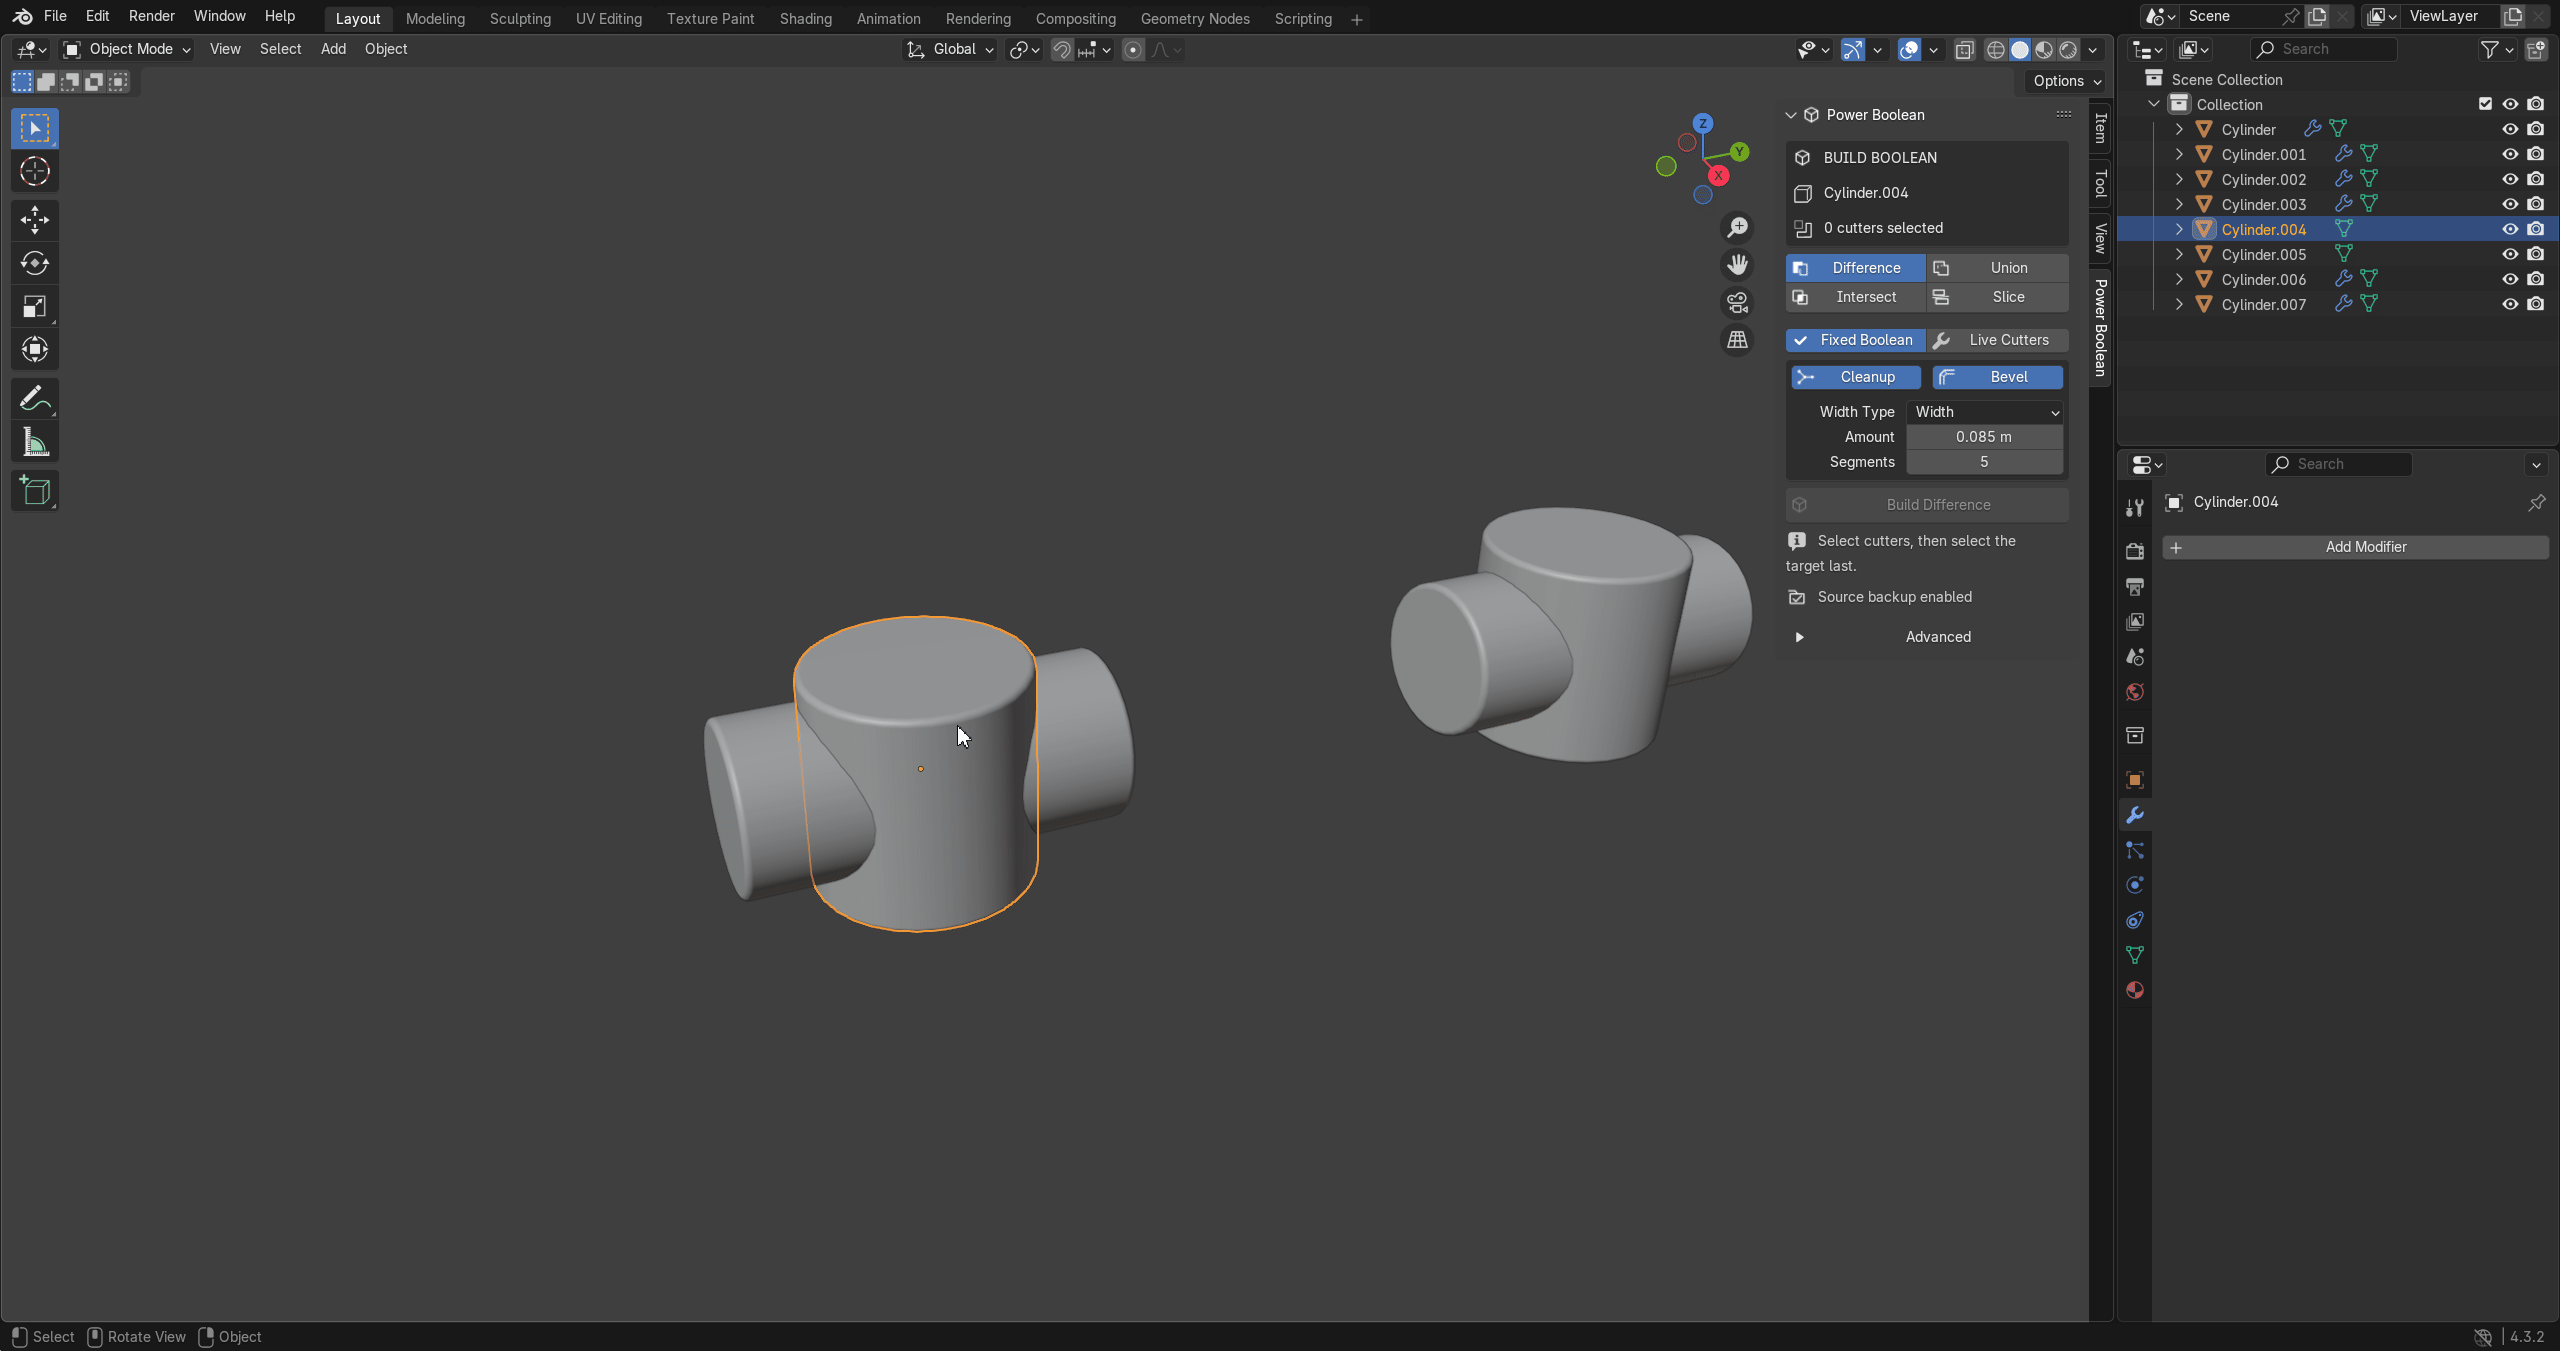Open the Physics properties tab icon
Image resolution: width=2560 pixels, height=1351 pixels.
coord(2135,885)
